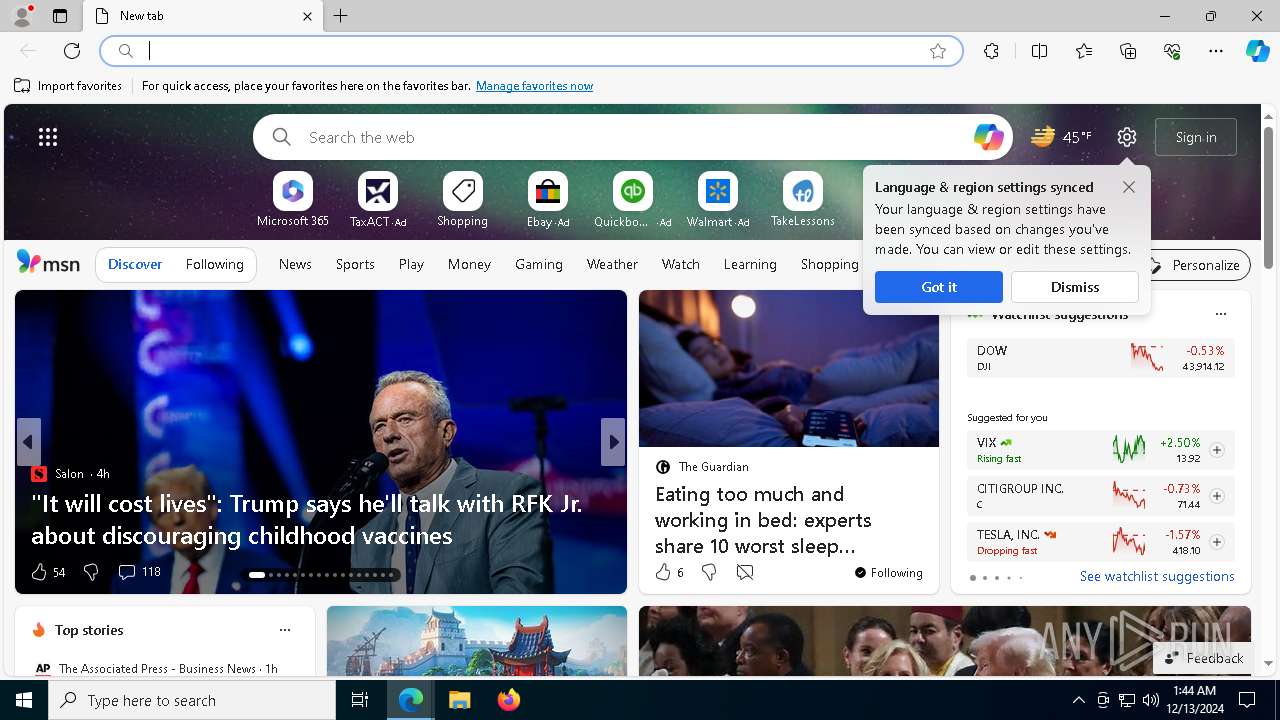This screenshot has height=720, width=1280.
Task: Open Extensions icon in toolbar
Action: tap(991, 51)
